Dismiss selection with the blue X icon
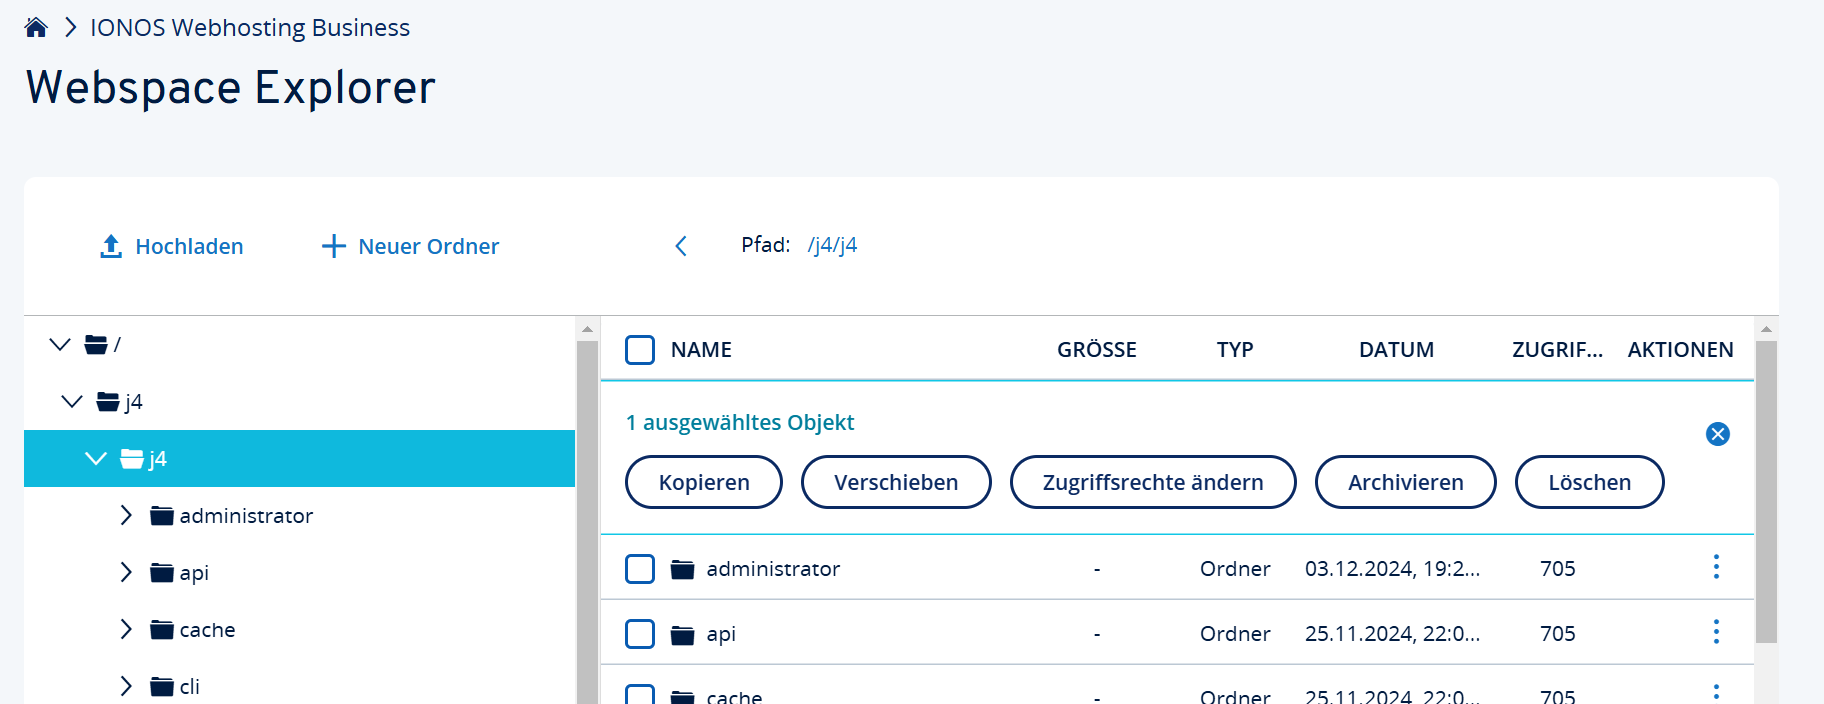 point(1717,434)
